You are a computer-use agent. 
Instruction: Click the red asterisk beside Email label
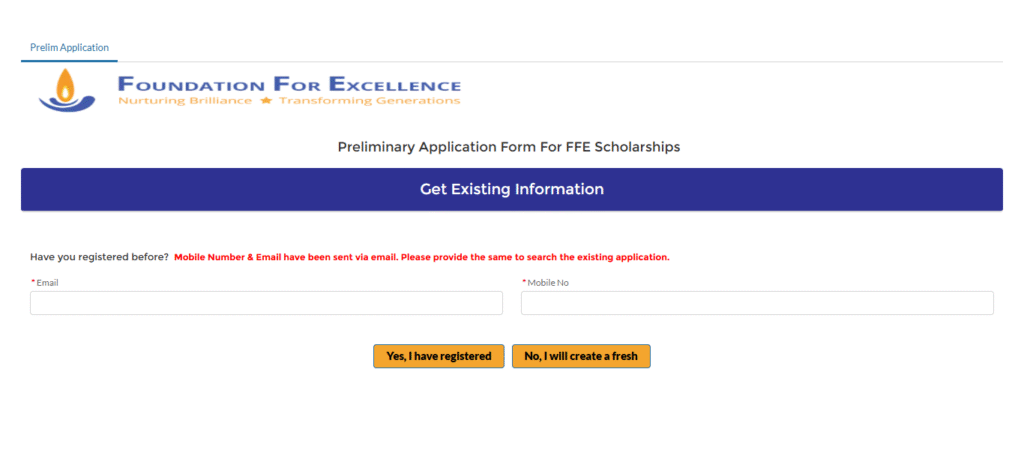(x=33, y=283)
